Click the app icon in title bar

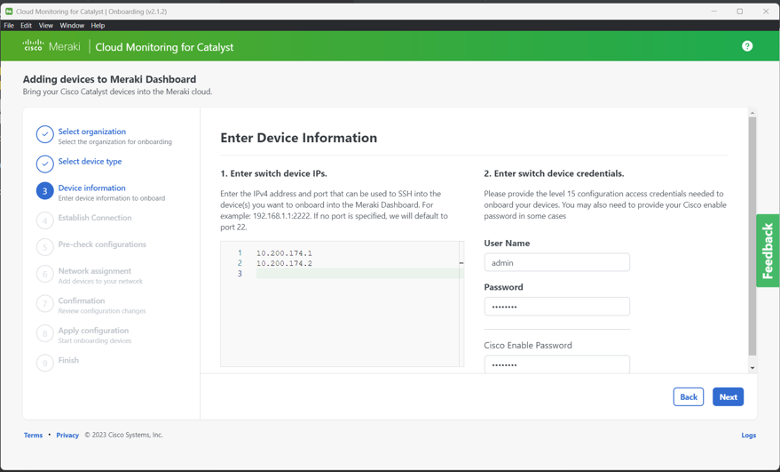(9, 11)
